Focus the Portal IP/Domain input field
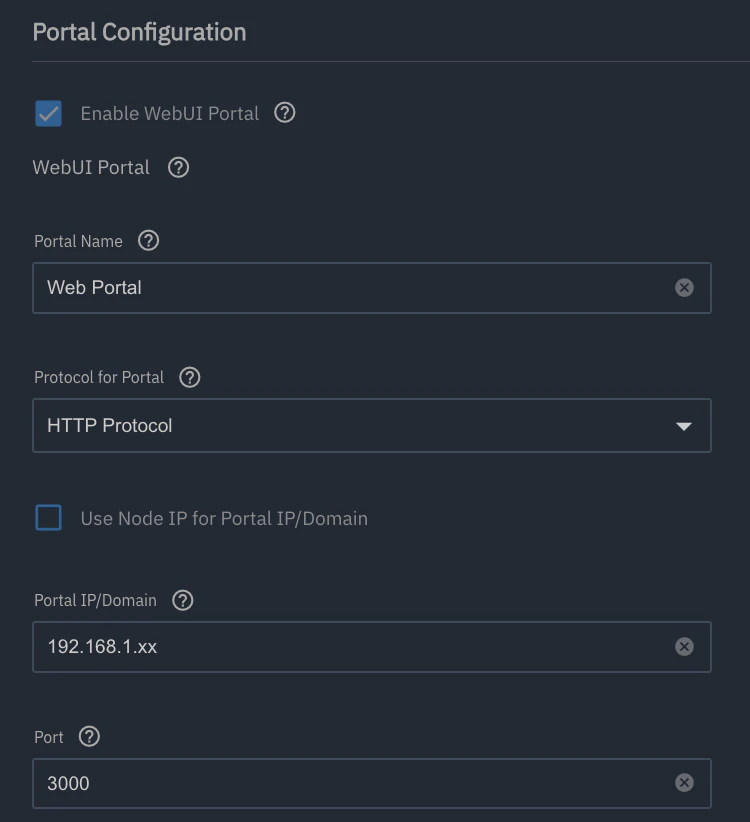 click(x=372, y=647)
